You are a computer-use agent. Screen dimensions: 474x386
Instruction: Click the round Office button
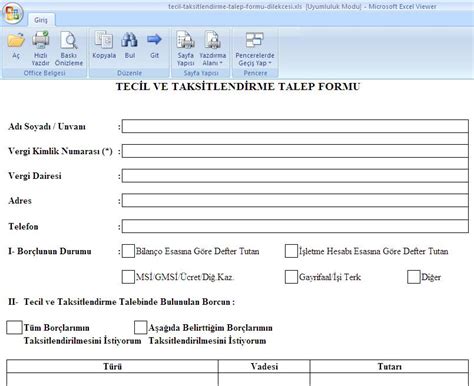pos(13,14)
